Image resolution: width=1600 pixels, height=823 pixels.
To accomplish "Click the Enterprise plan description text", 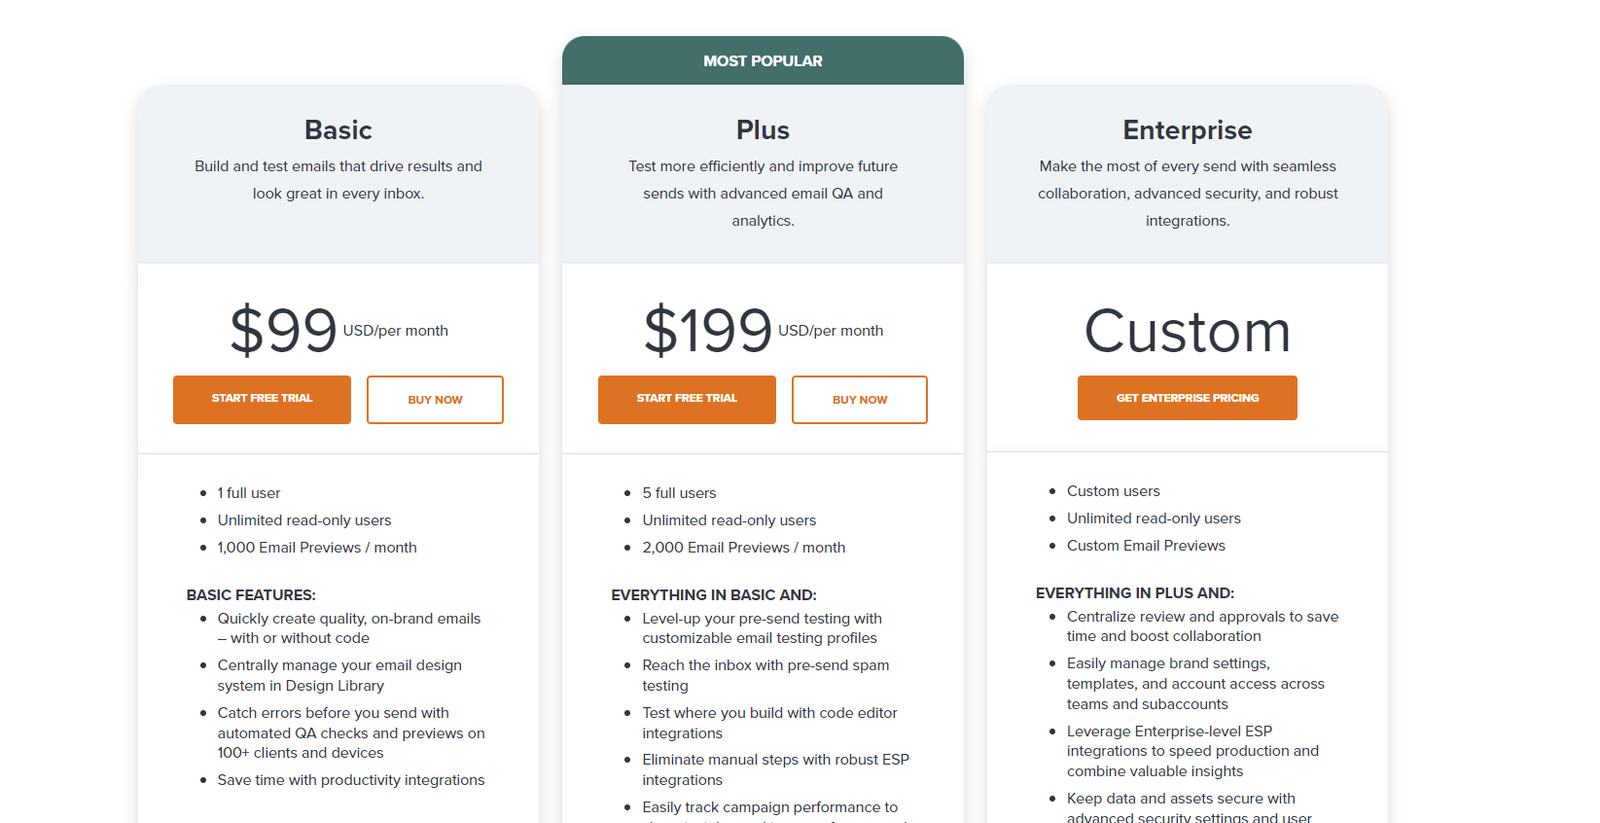I will (x=1187, y=193).
